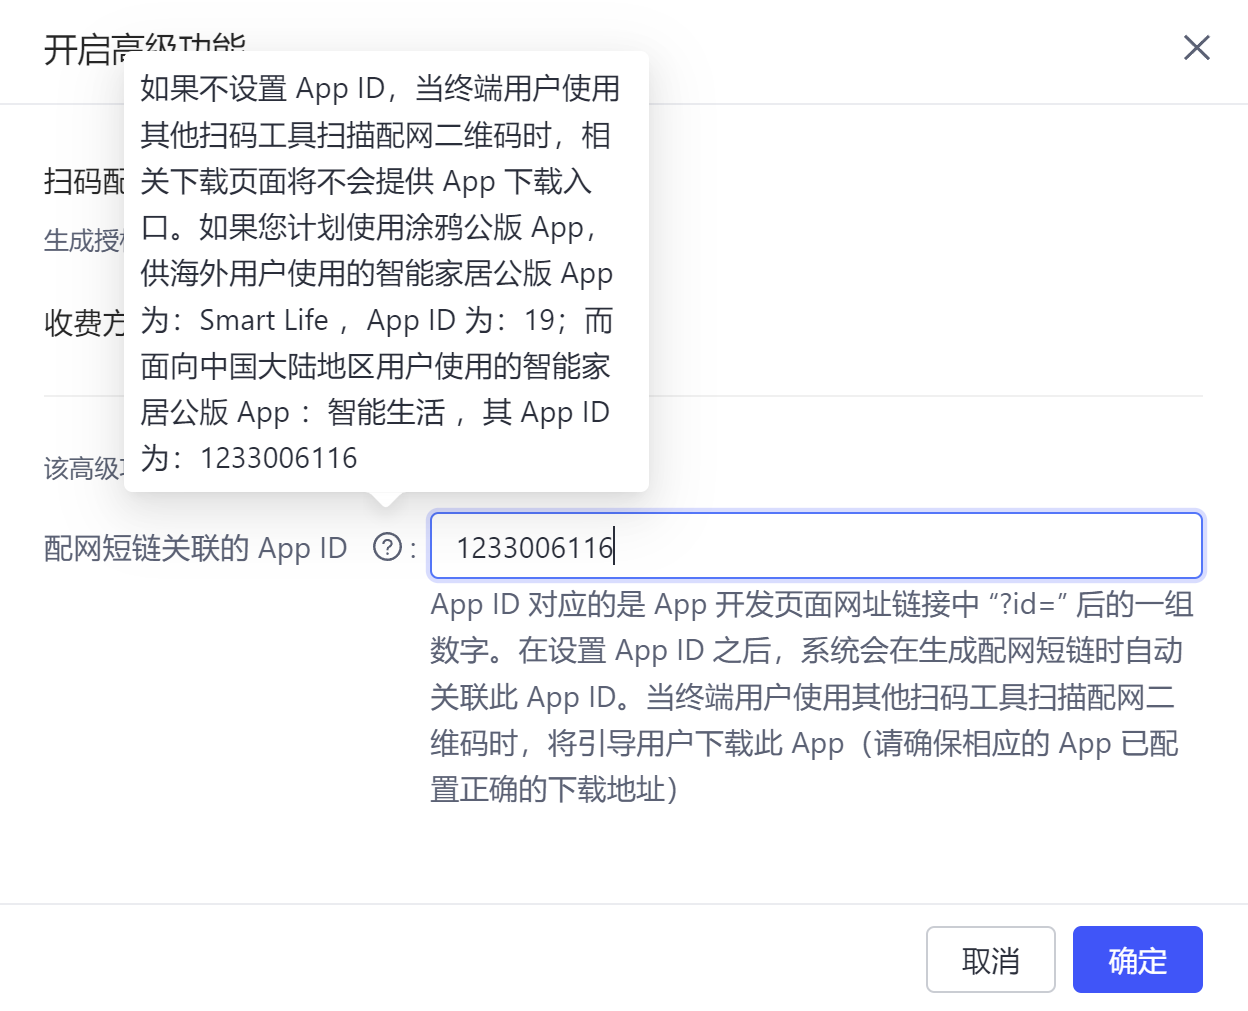1248x1011 pixels.
Task: Focus the App ID input field
Action: tap(815, 546)
